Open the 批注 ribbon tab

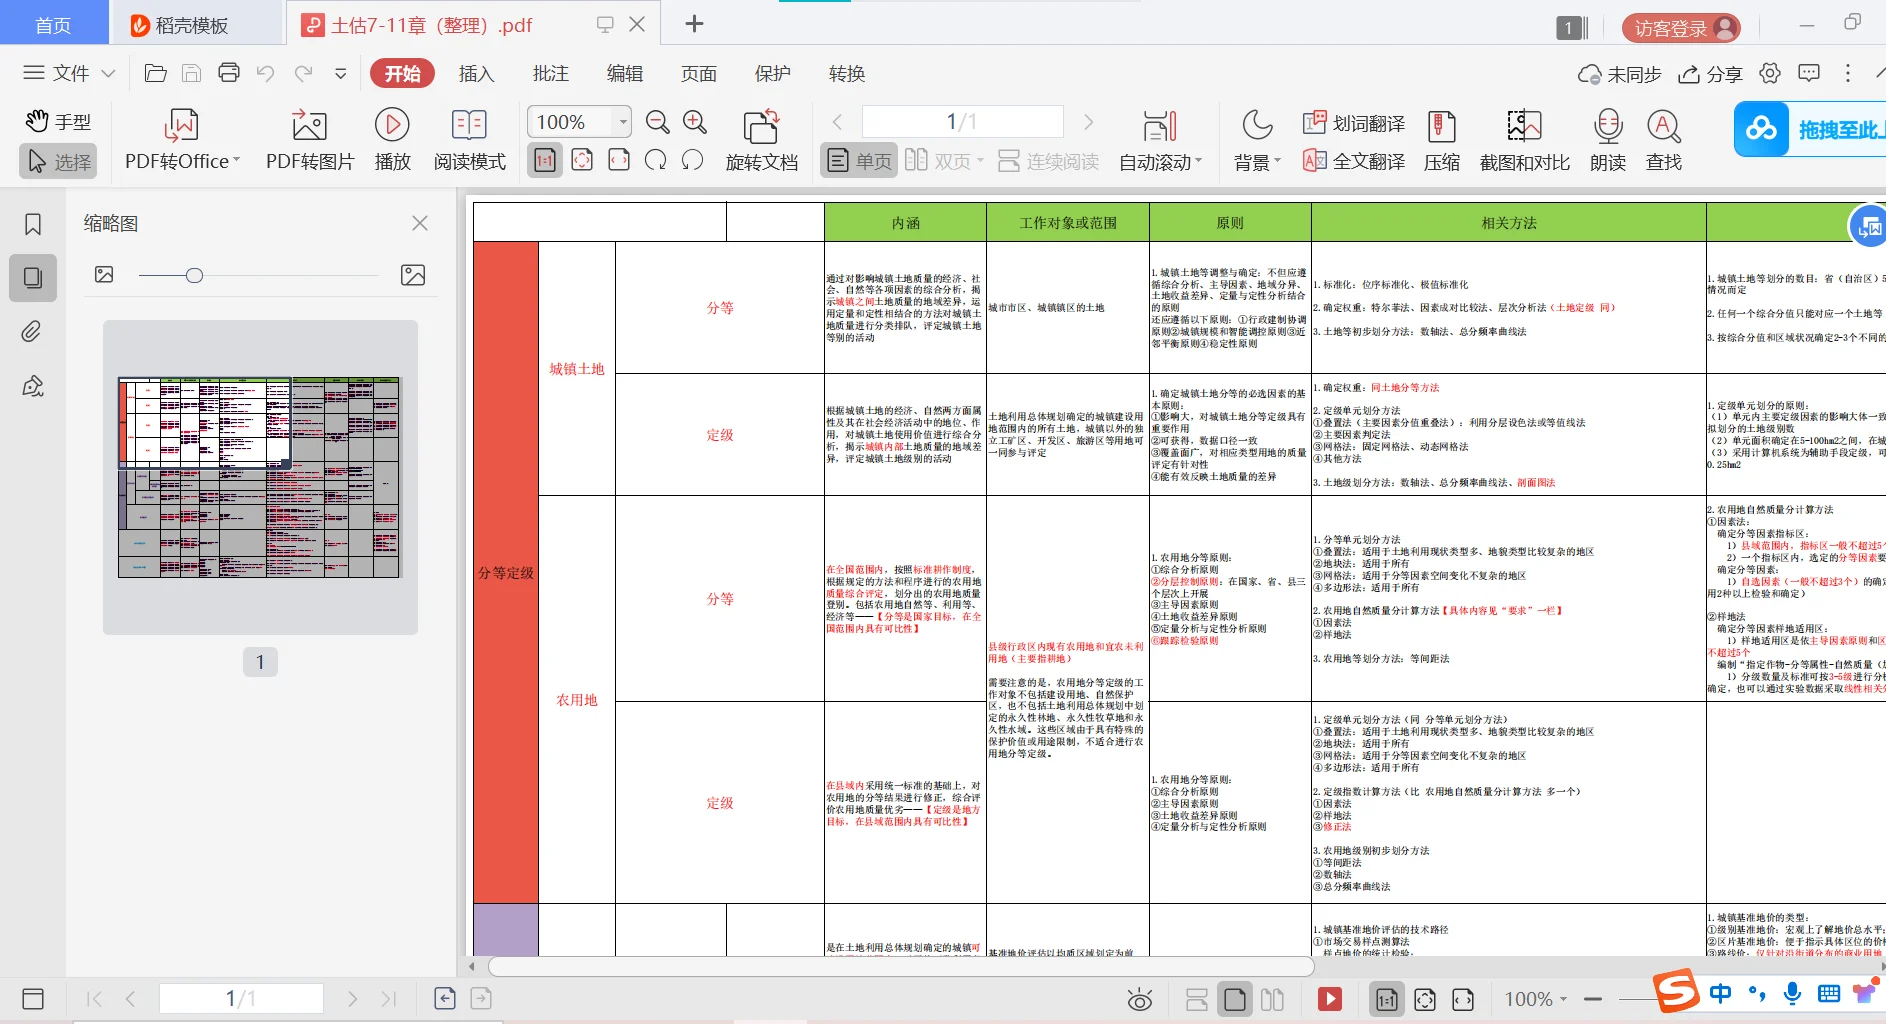pyautogui.click(x=550, y=73)
